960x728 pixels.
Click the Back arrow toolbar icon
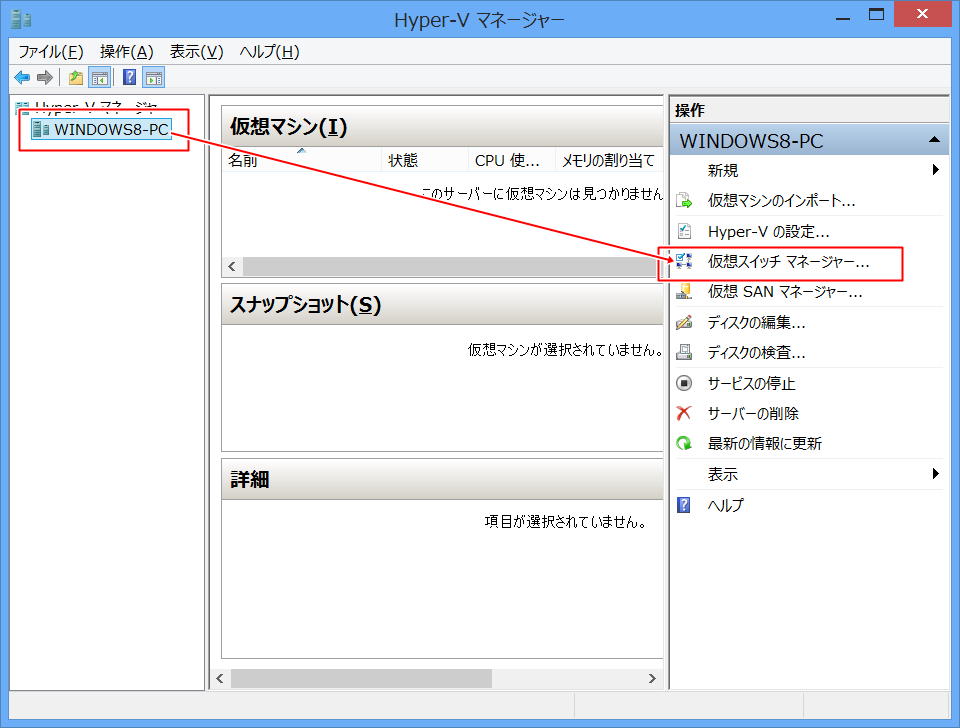22,78
